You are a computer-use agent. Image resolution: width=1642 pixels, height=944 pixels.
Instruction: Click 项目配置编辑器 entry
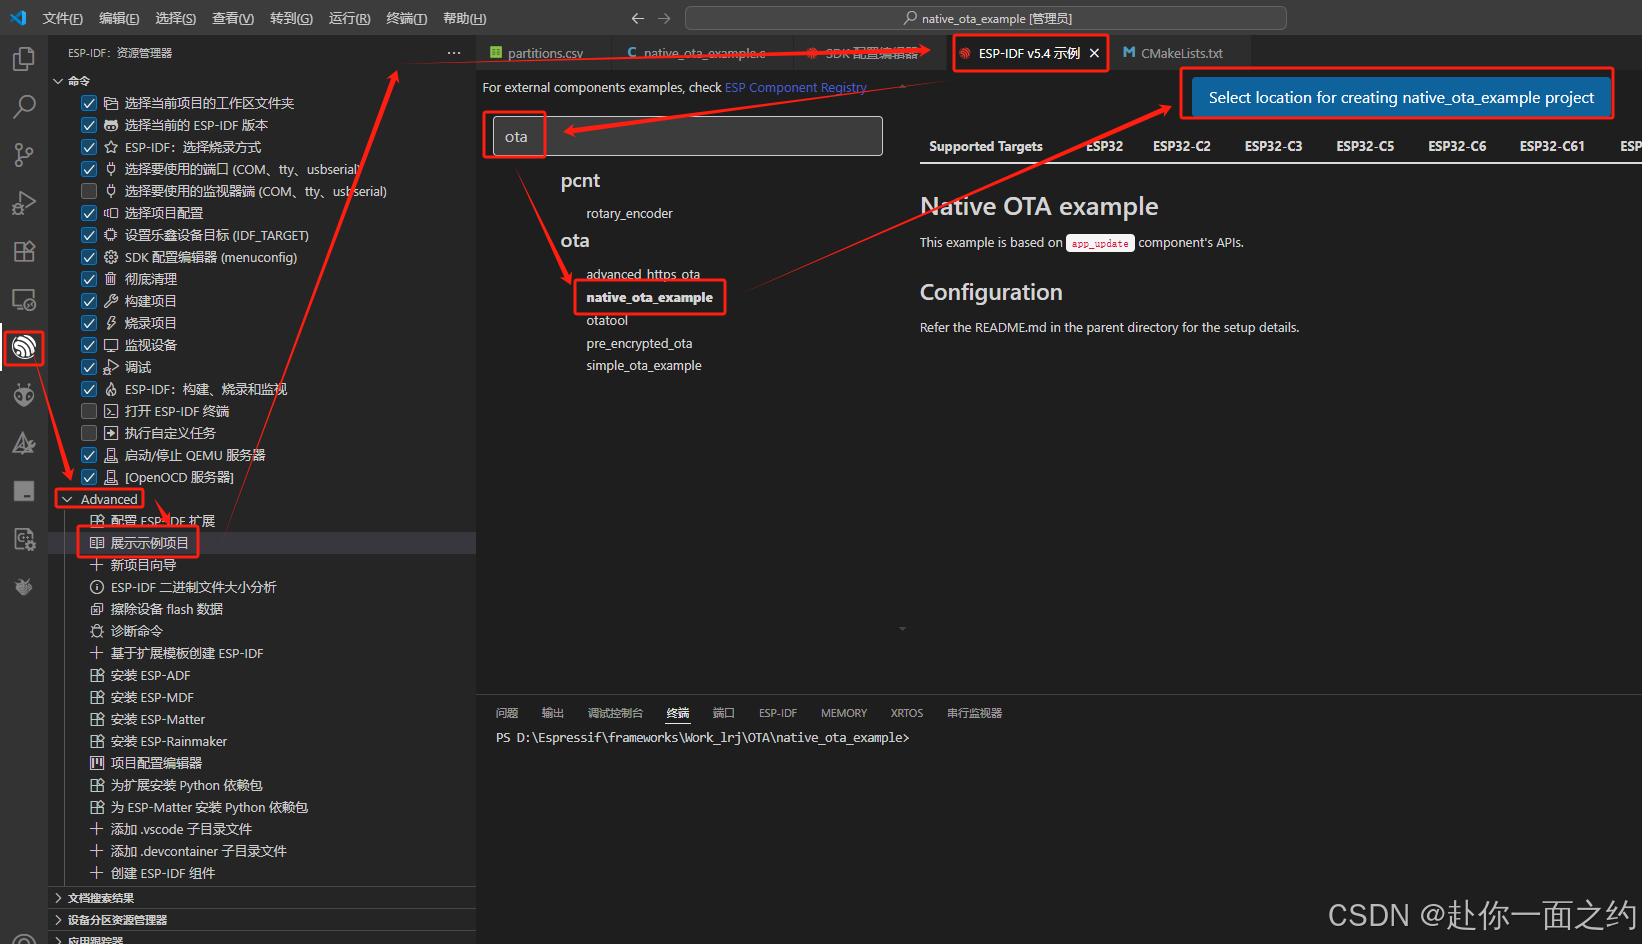click(156, 763)
